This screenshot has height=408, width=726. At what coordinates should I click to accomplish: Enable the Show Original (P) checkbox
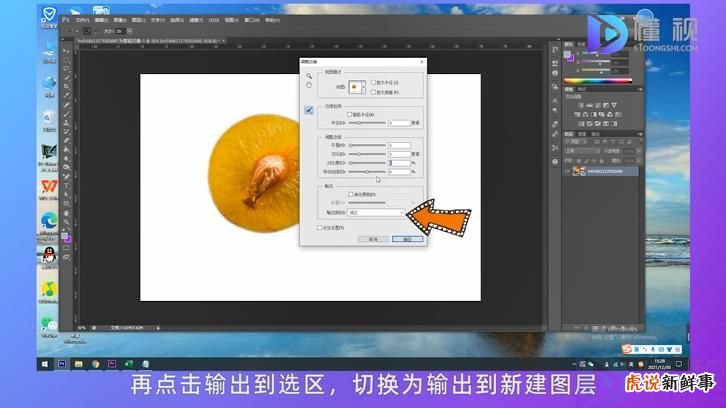point(373,93)
